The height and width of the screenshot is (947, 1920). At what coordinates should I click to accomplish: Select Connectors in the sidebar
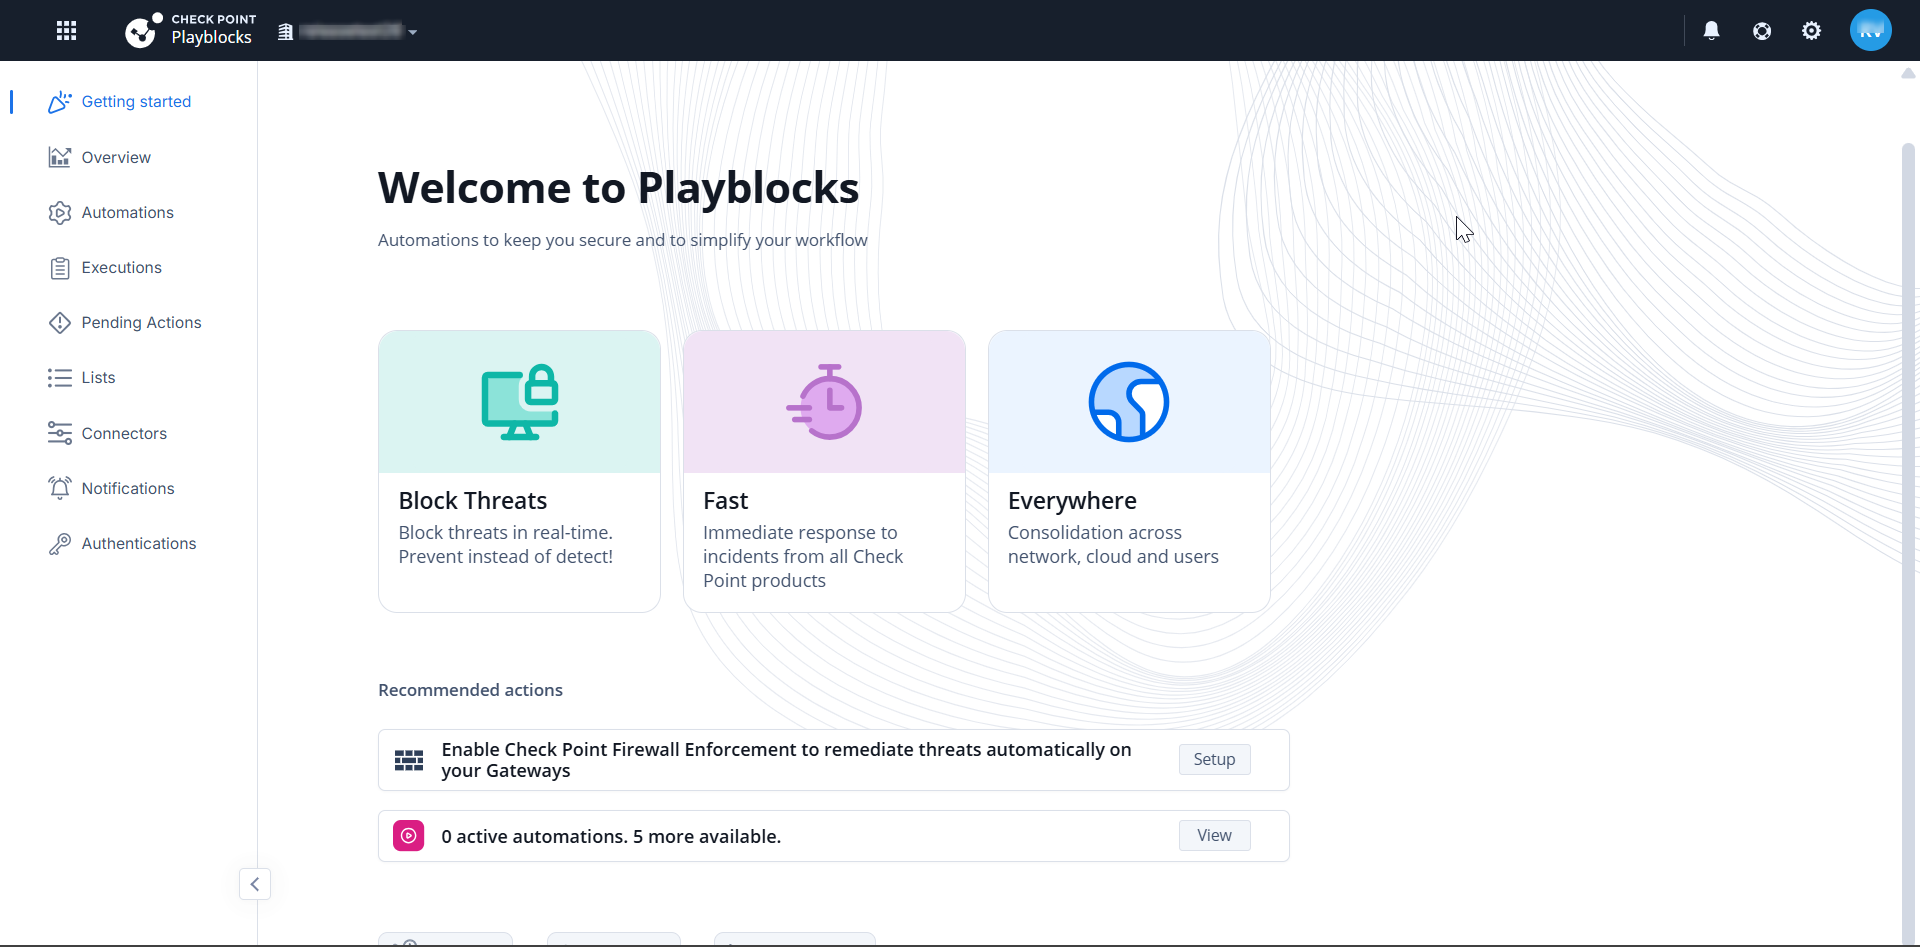click(124, 433)
